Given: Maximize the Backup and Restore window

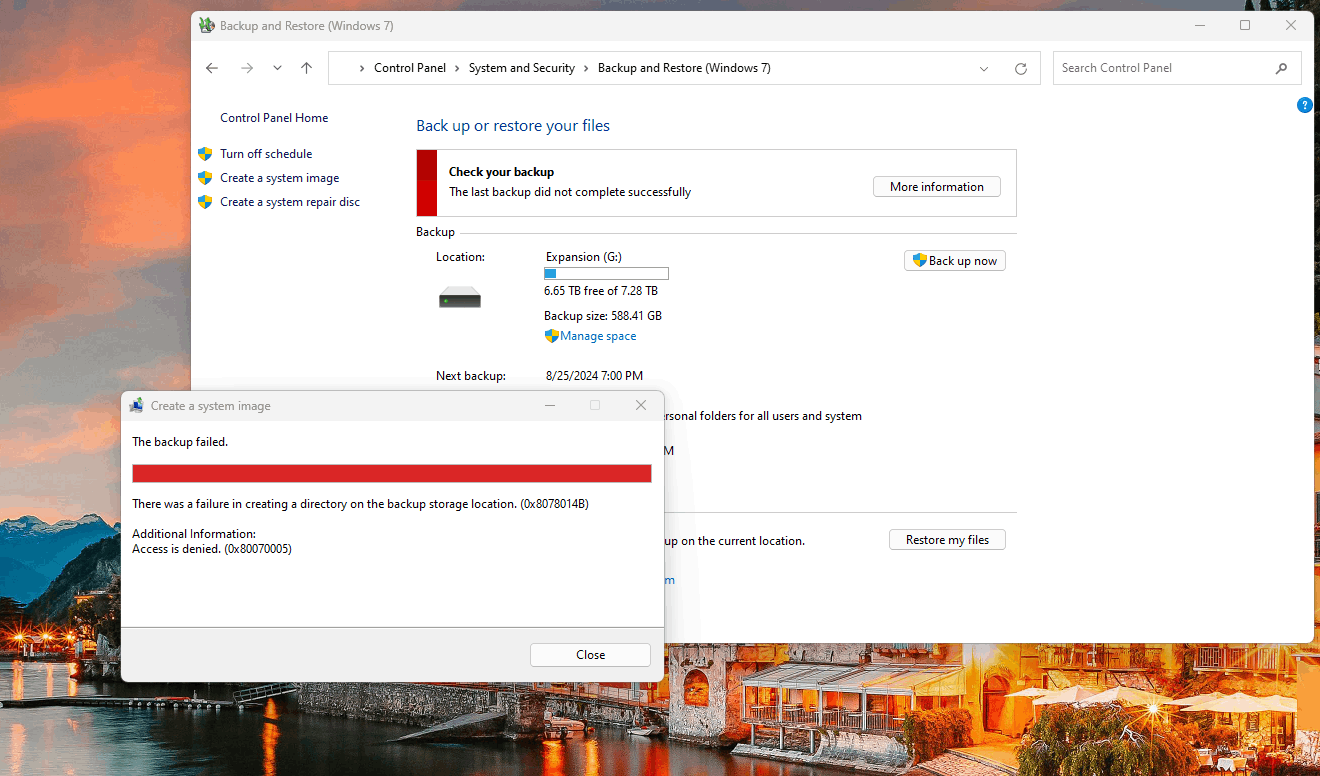Looking at the screenshot, I should tap(1245, 25).
